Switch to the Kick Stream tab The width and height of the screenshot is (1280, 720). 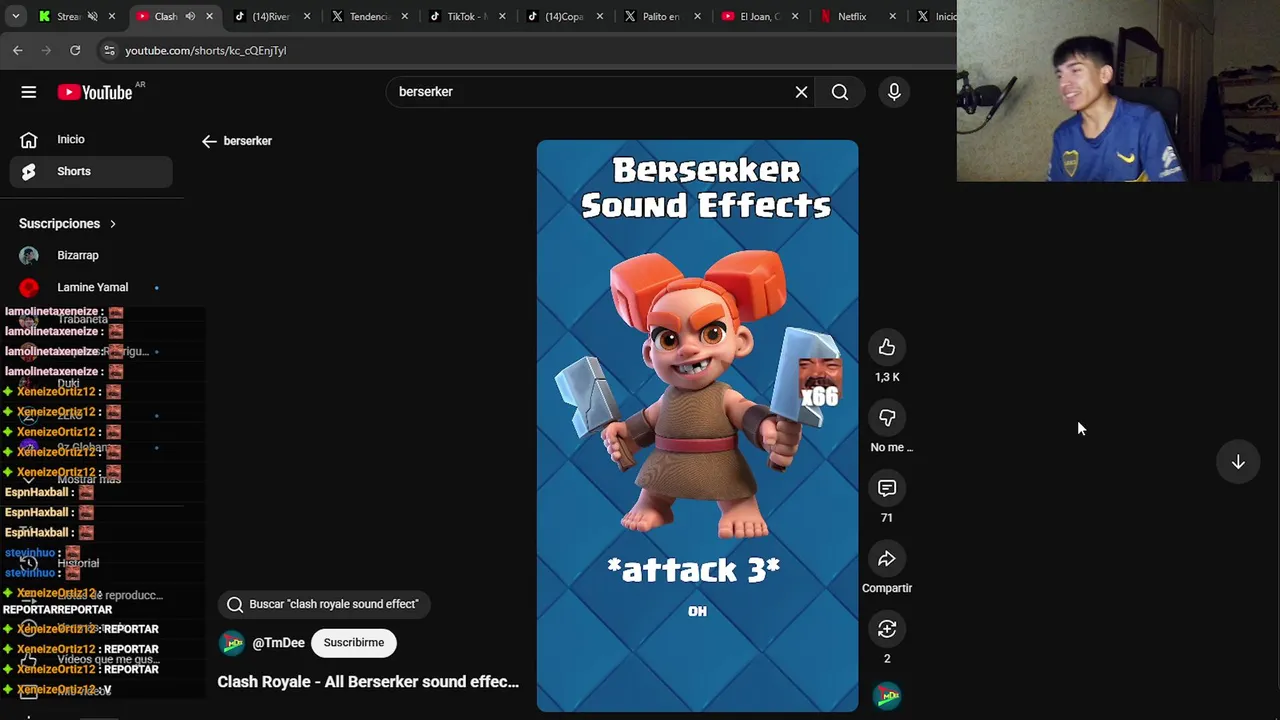point(68,16)
